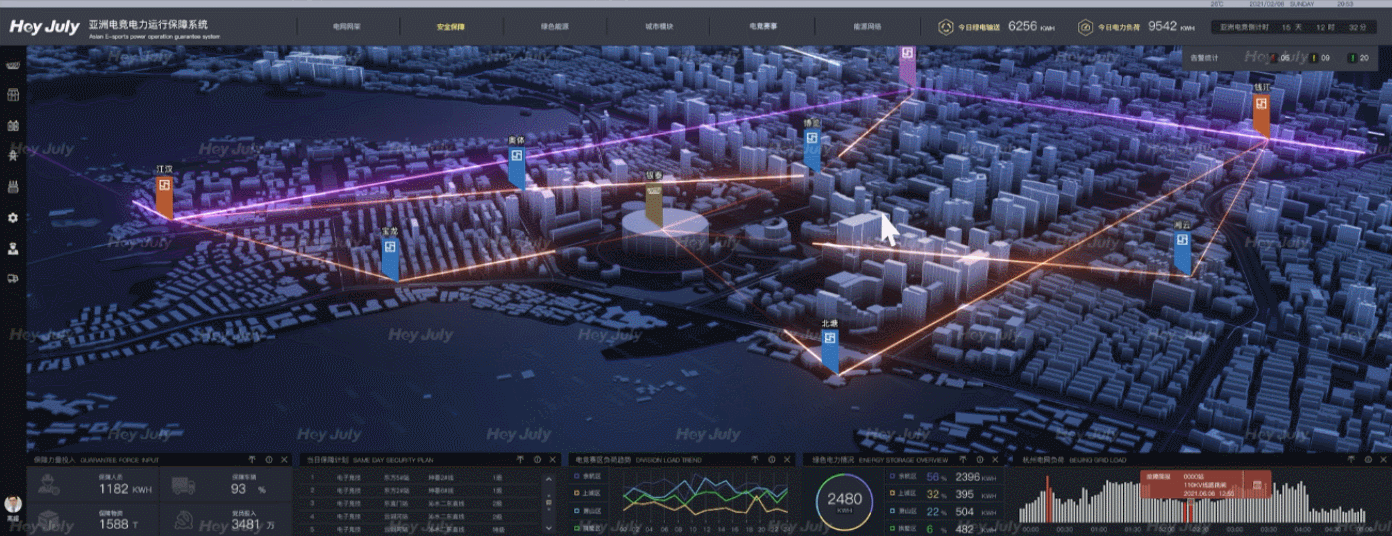
Task: Show info for Division Load Trend panel
Action: click(x=772, y=459)
